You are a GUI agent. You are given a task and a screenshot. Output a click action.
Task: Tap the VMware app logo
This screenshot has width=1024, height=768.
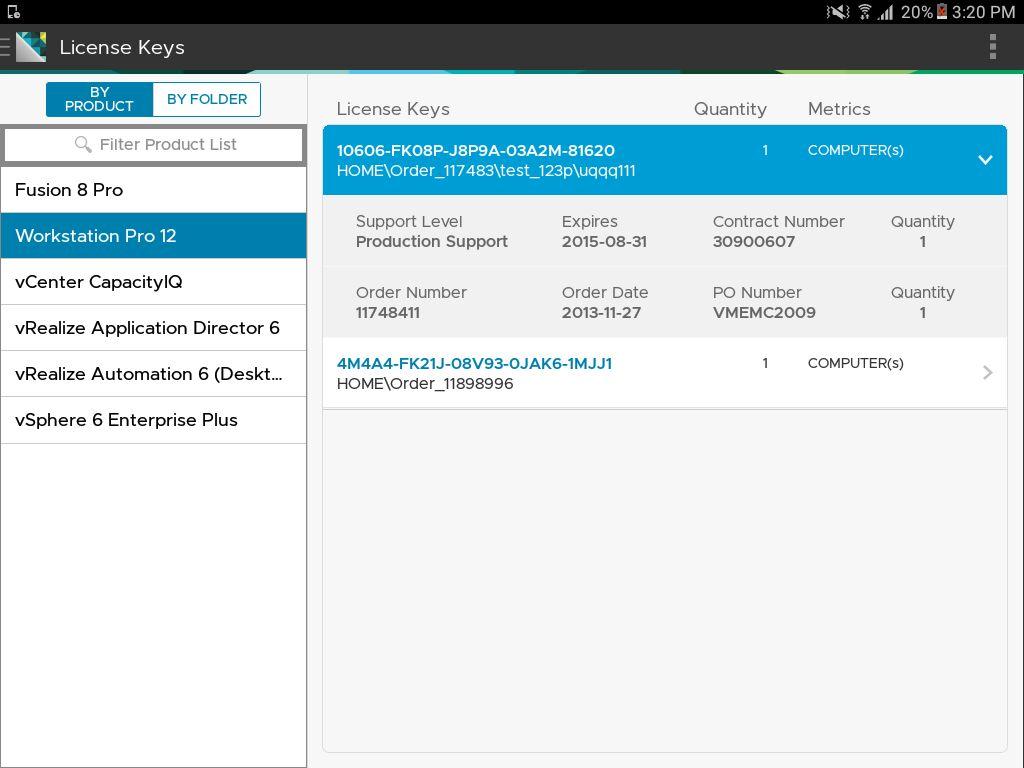tap(31, 47)
